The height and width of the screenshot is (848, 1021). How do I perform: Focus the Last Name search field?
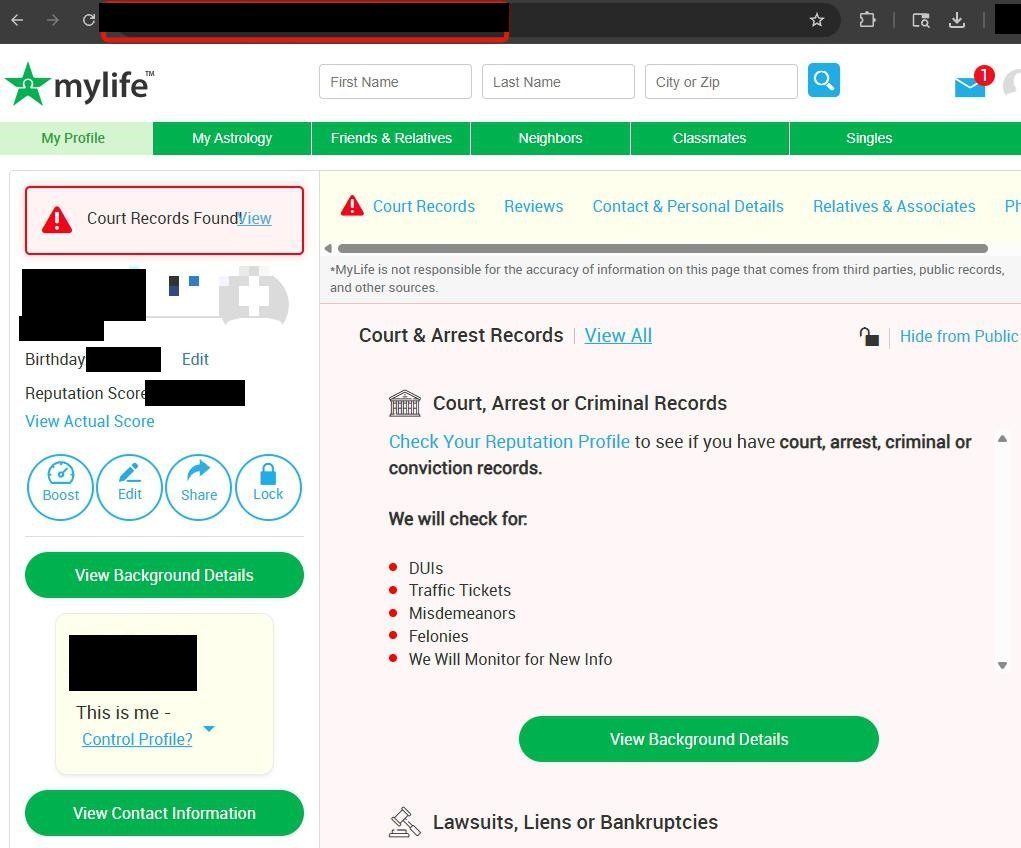558,81
